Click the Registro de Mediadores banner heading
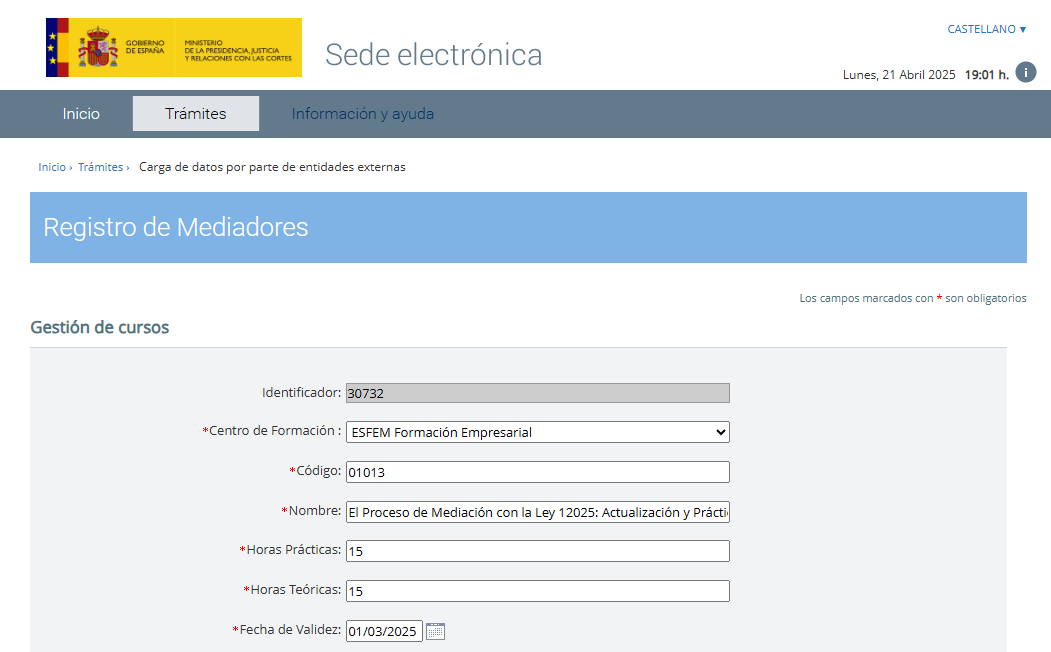Screen dimensions: 1051x652 click(x=176, y=227)
